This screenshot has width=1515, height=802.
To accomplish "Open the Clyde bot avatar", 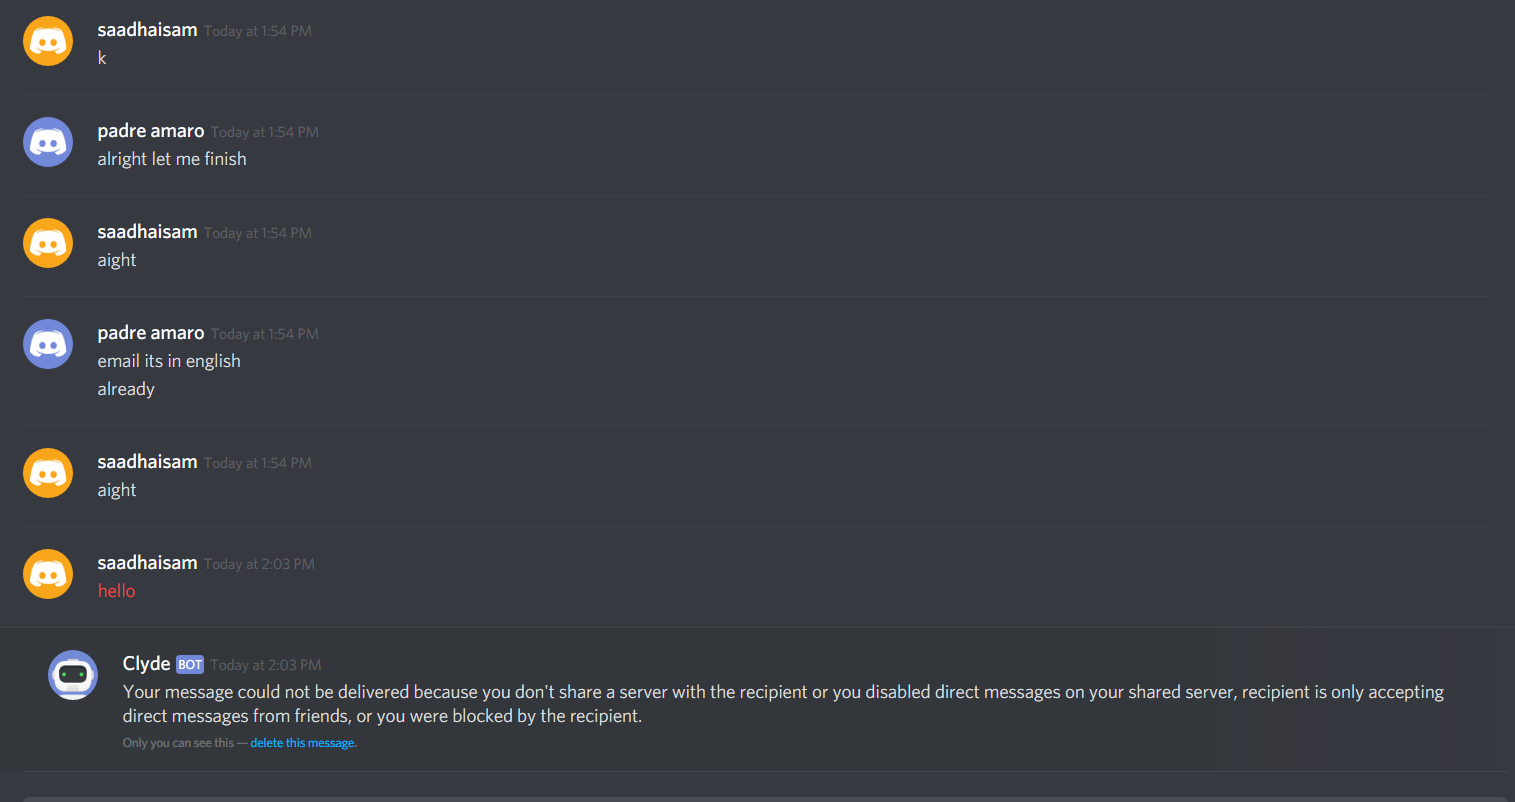I will [x=73, y=675].
